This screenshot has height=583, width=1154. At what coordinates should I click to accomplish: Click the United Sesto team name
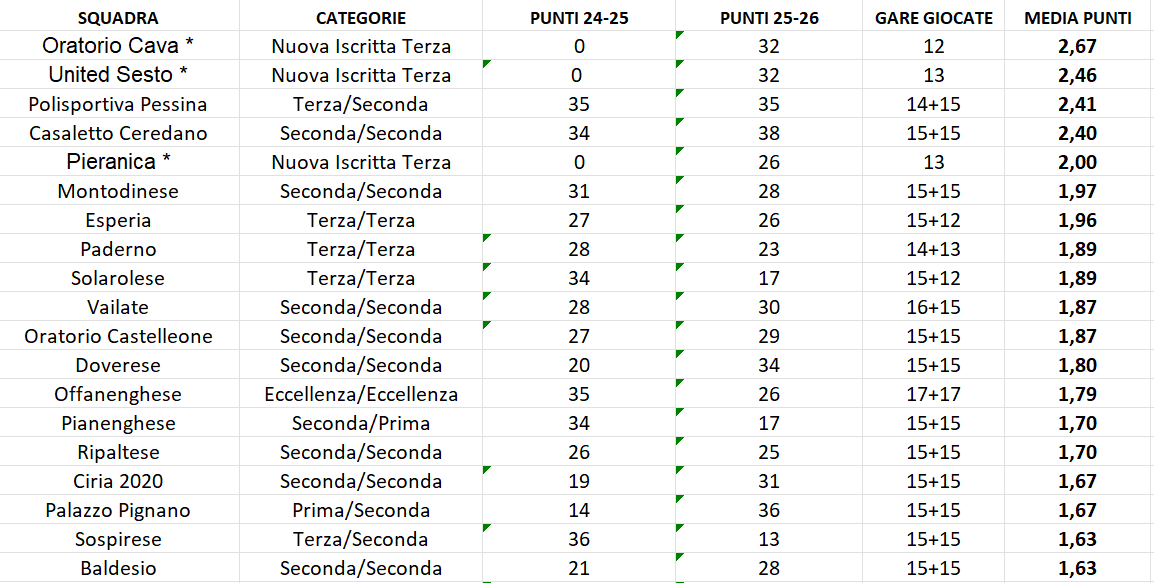pos(118,75)
